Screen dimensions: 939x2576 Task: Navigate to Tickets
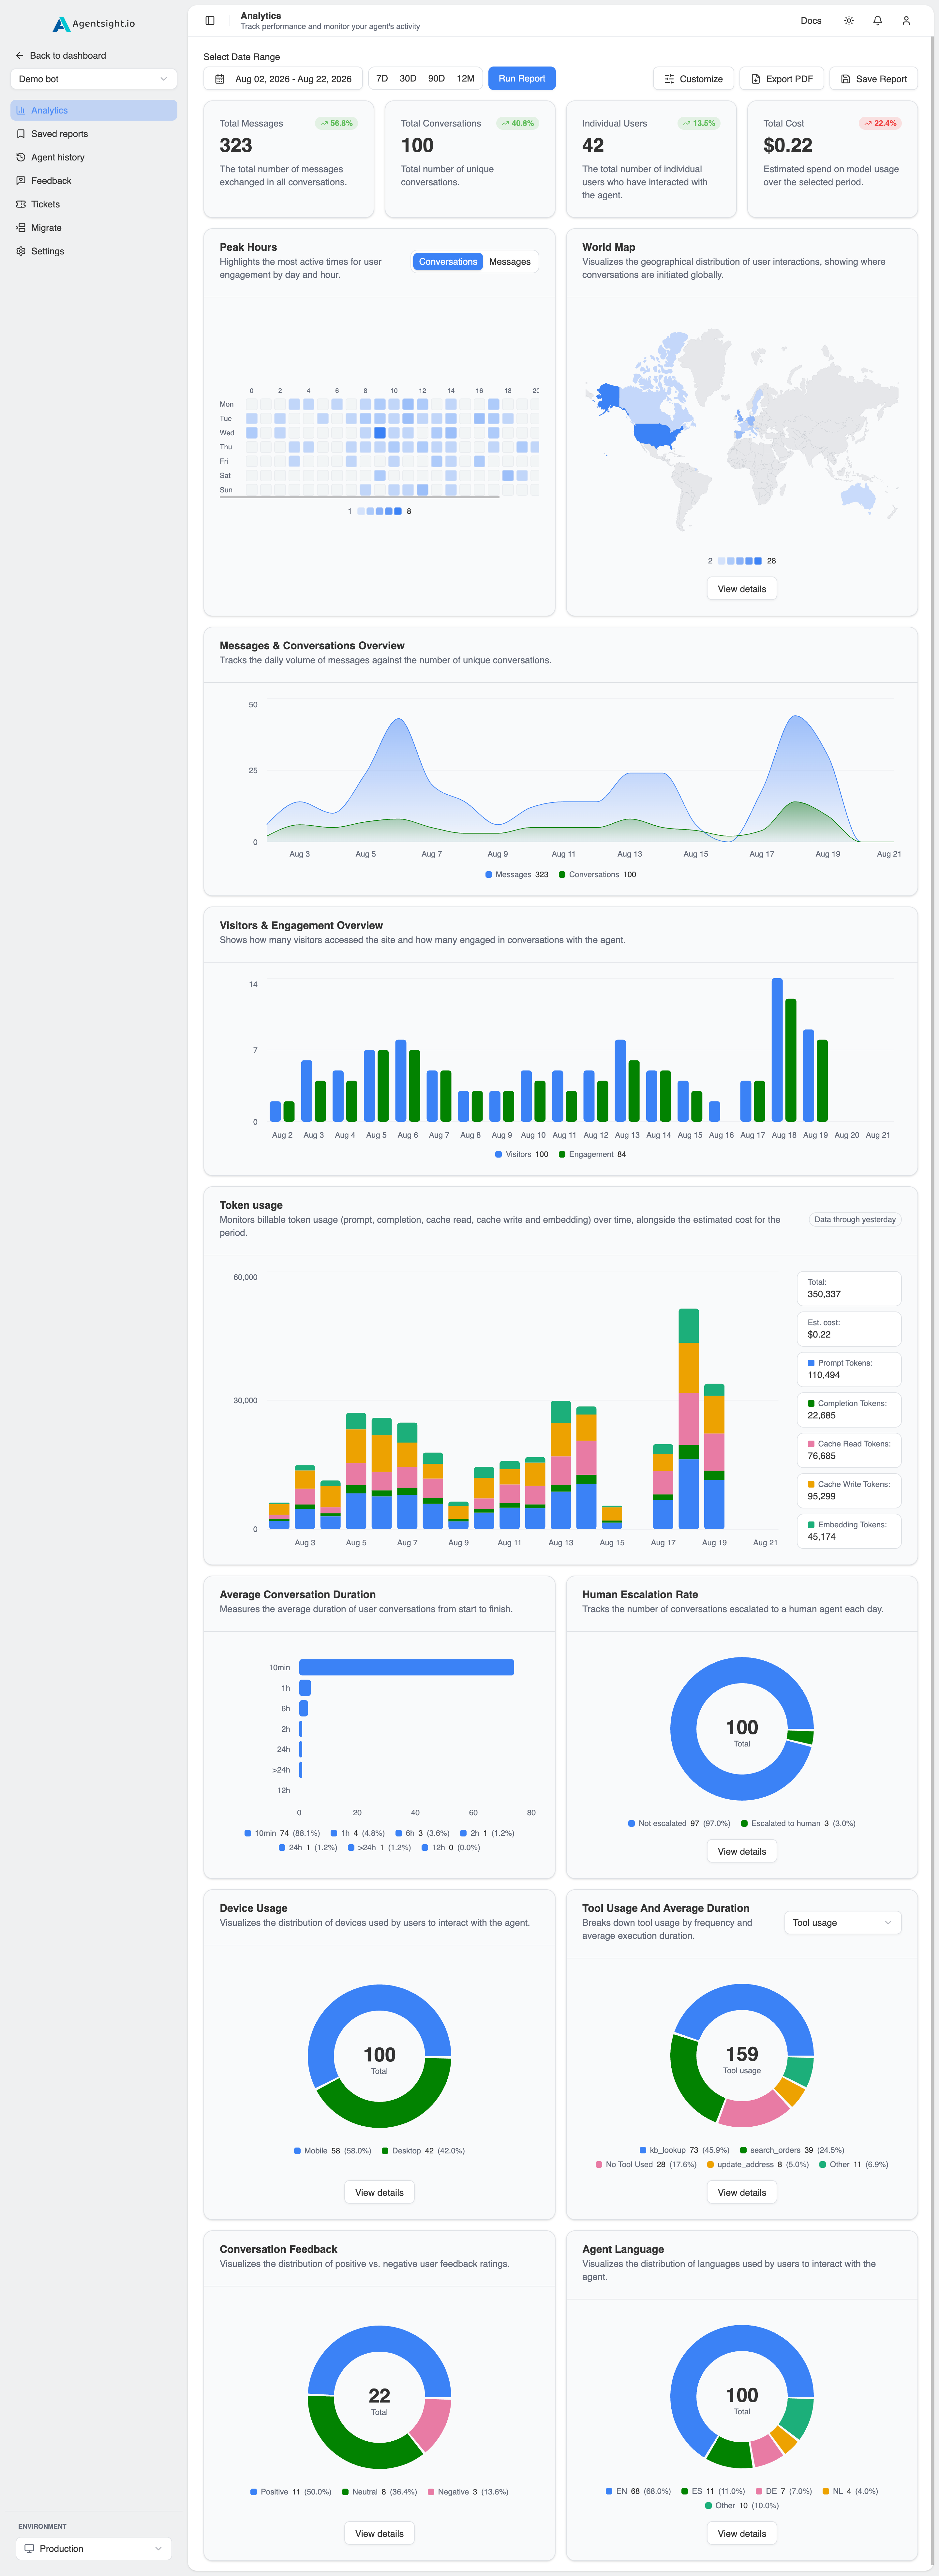(94, 204)
